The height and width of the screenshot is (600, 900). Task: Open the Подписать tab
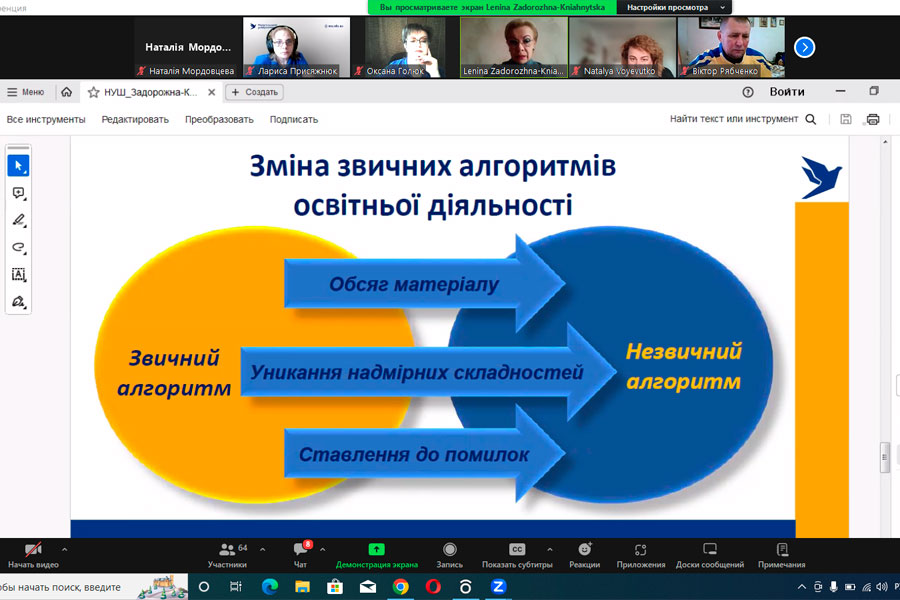pos(294,119)
